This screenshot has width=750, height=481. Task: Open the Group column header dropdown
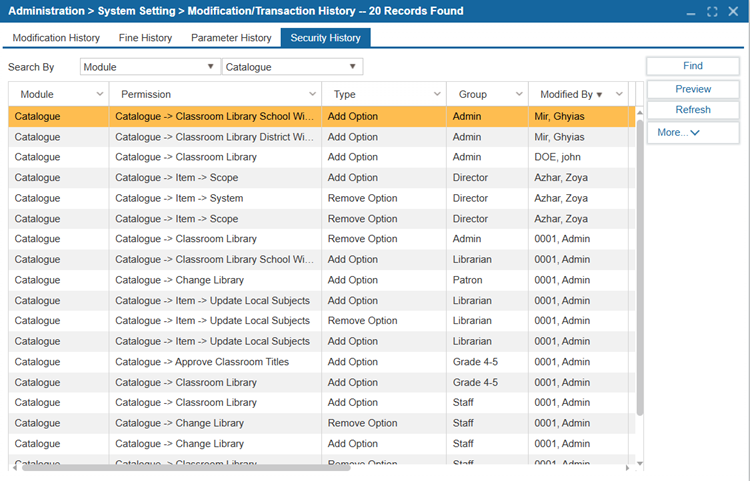pyautogui.click(x=519, y=94)
